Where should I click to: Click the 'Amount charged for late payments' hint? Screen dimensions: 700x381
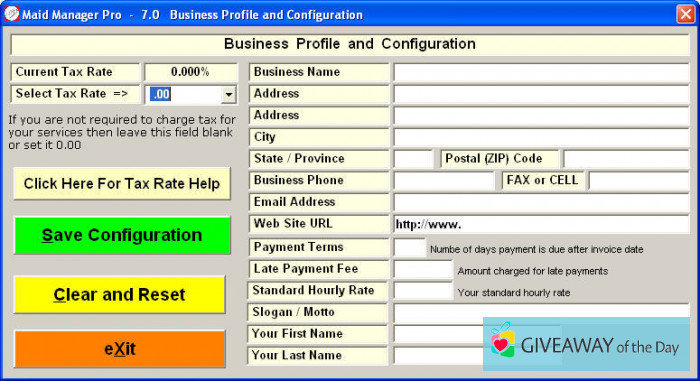(533, 271)
